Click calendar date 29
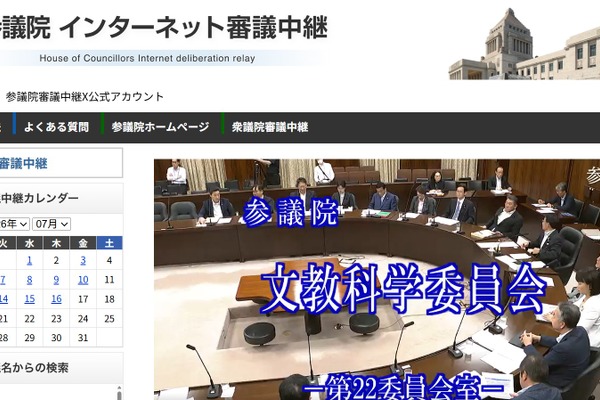Viewport: 600px width, 400px height. coord(29,338)
